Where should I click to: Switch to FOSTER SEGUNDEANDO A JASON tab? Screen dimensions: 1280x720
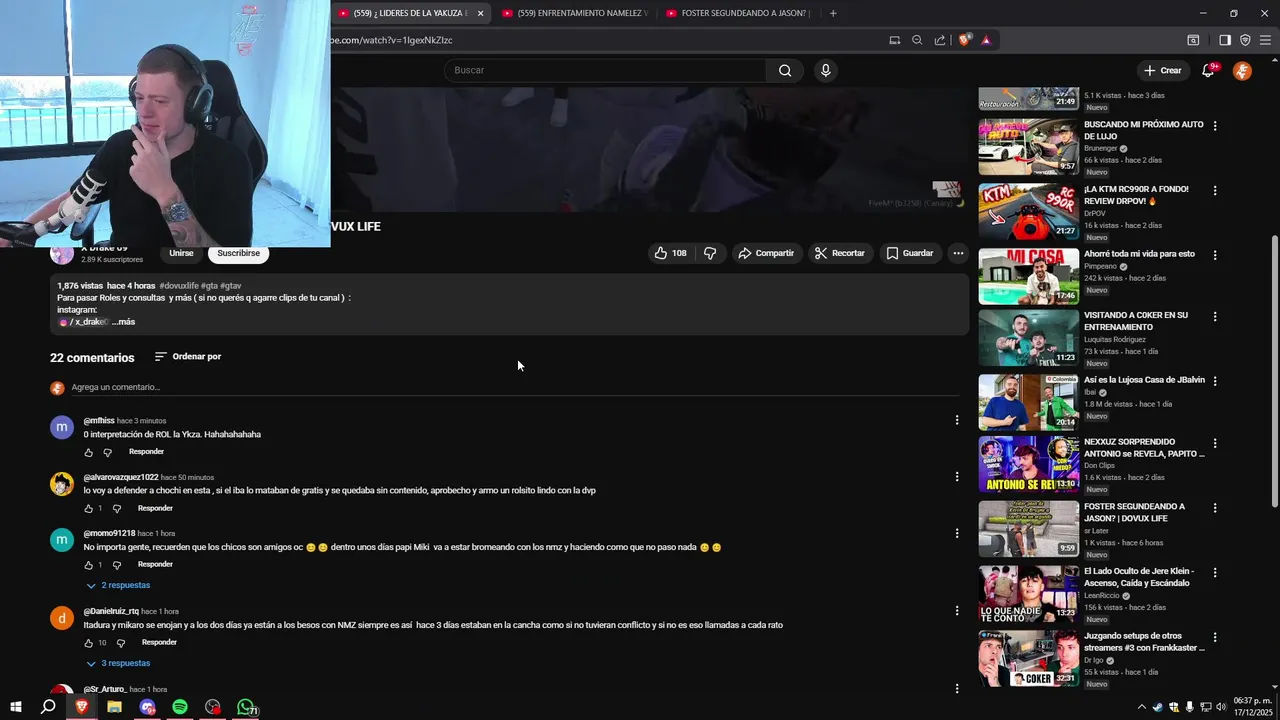click(x=737, y=13)
